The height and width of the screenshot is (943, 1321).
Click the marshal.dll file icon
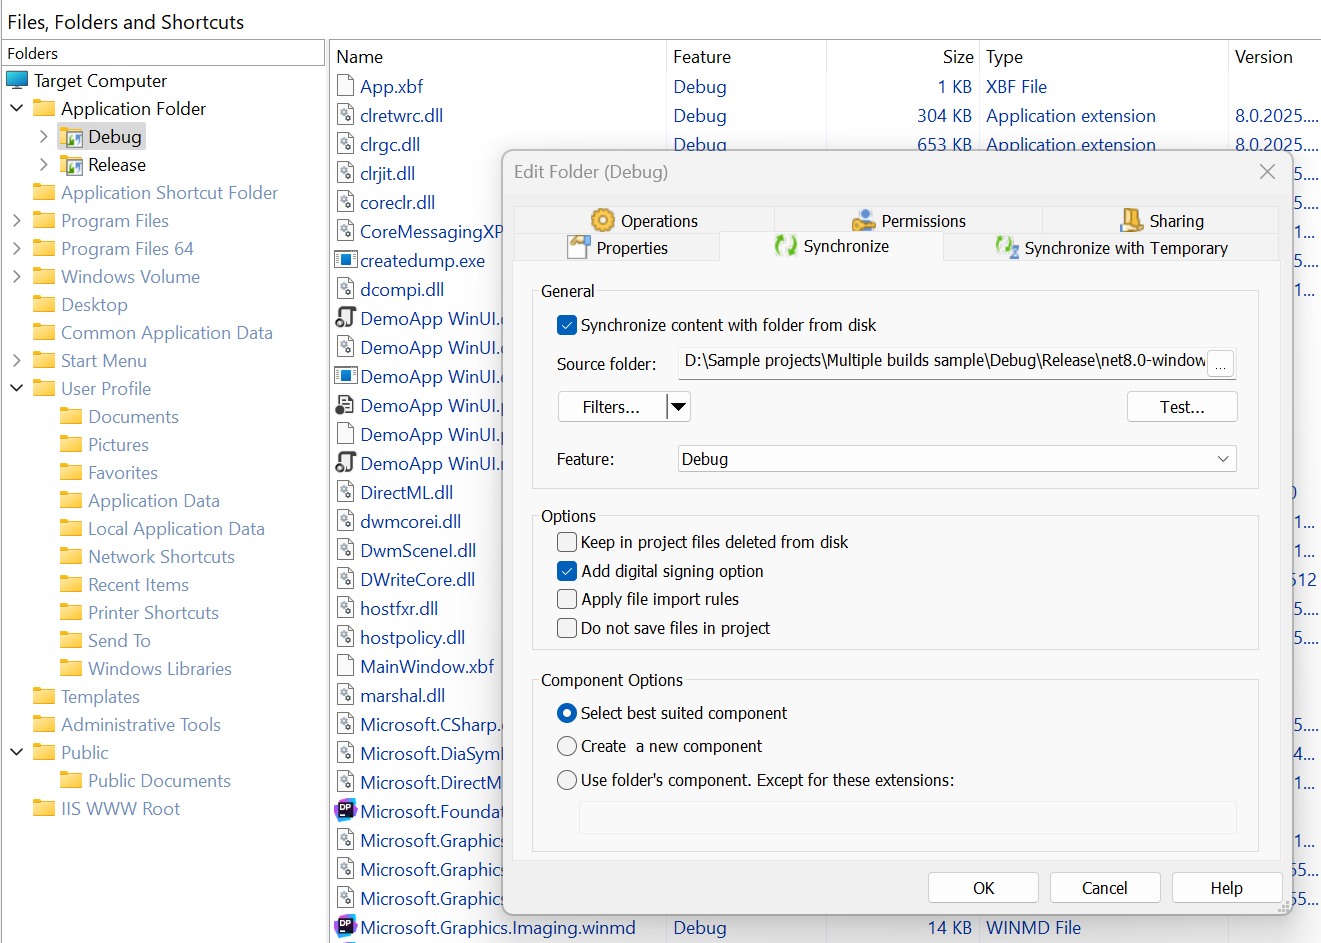click(345, 695)
